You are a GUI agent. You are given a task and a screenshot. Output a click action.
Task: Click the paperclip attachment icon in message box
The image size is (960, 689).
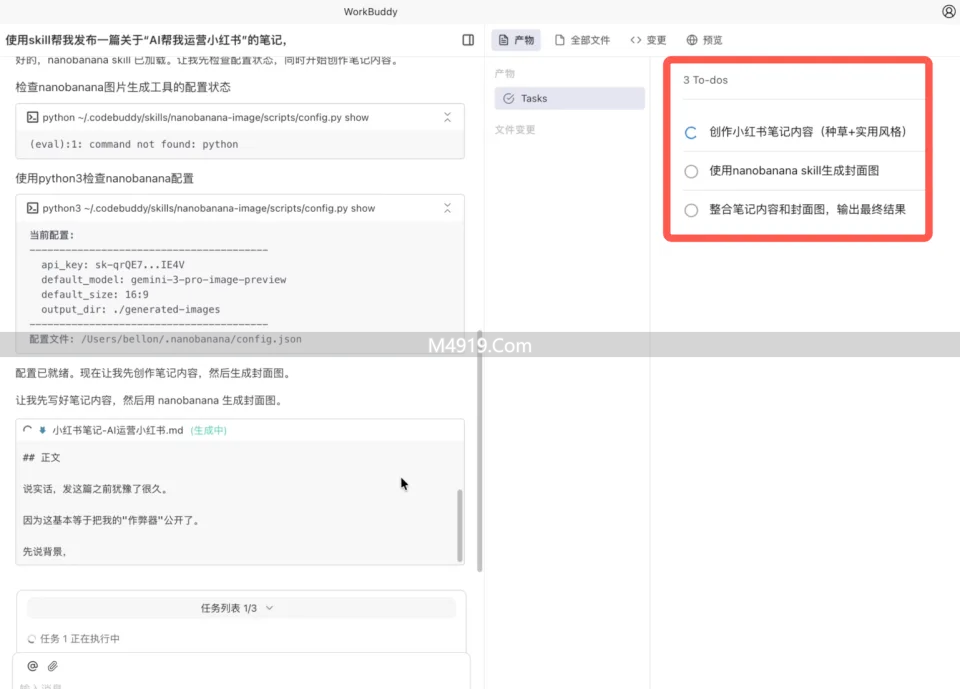52,666
